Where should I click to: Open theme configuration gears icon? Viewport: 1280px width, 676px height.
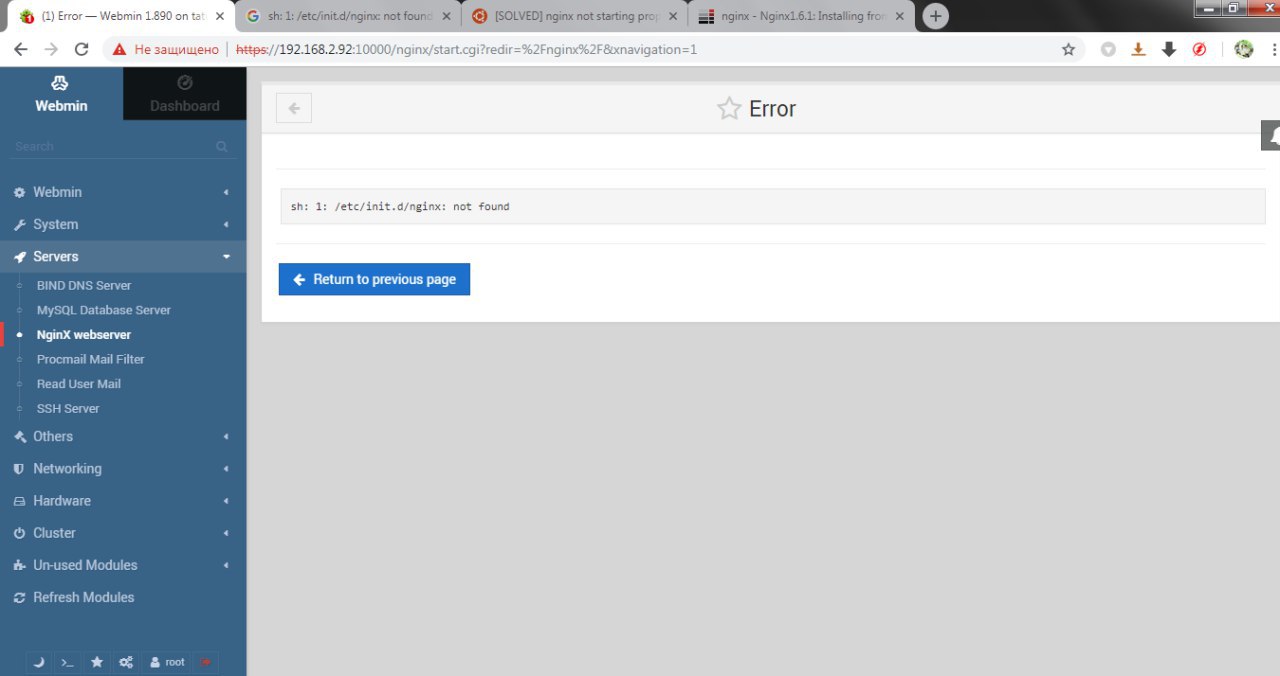[126, 662]
